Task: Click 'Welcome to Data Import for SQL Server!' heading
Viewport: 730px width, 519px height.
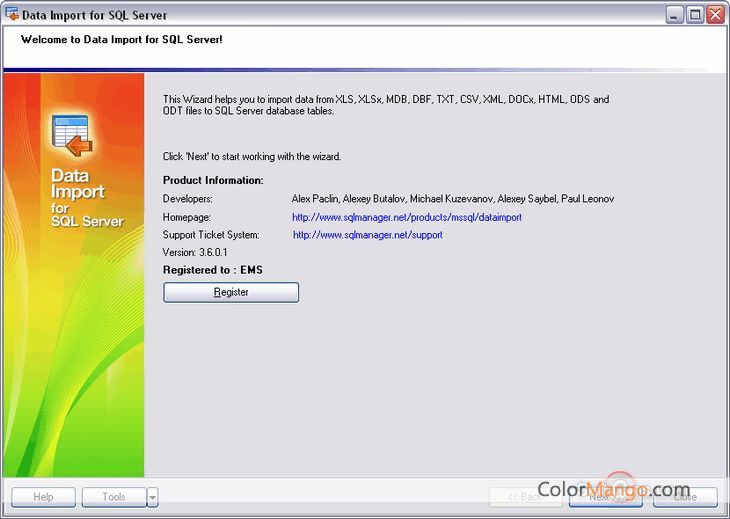Action: (x=122, y=40)
